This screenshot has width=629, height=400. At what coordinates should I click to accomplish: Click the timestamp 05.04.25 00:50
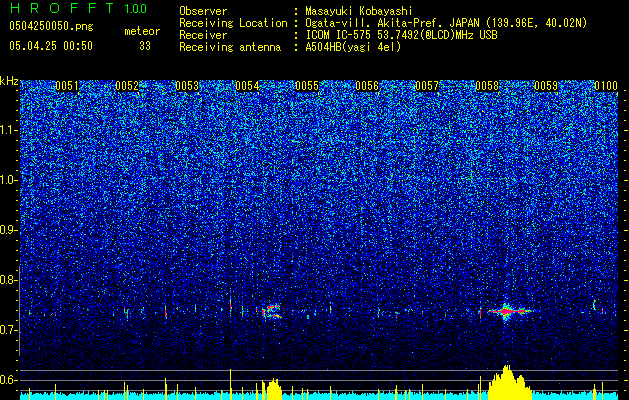pos(51,46)
